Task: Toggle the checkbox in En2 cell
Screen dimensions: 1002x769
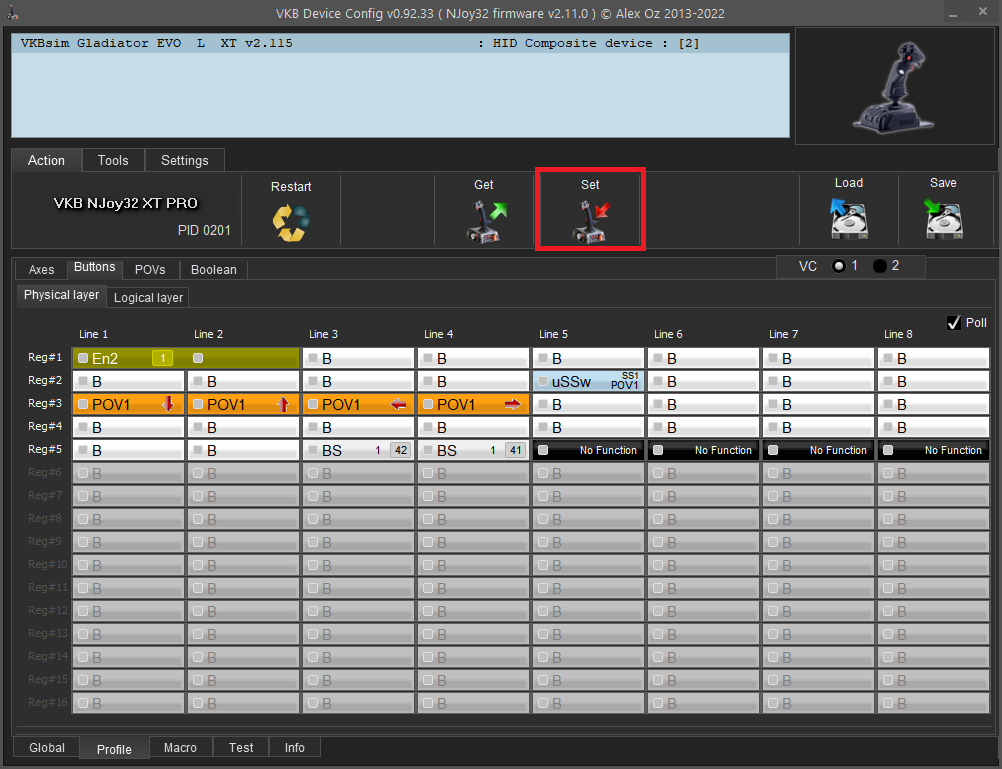Action: click(83, 358)
